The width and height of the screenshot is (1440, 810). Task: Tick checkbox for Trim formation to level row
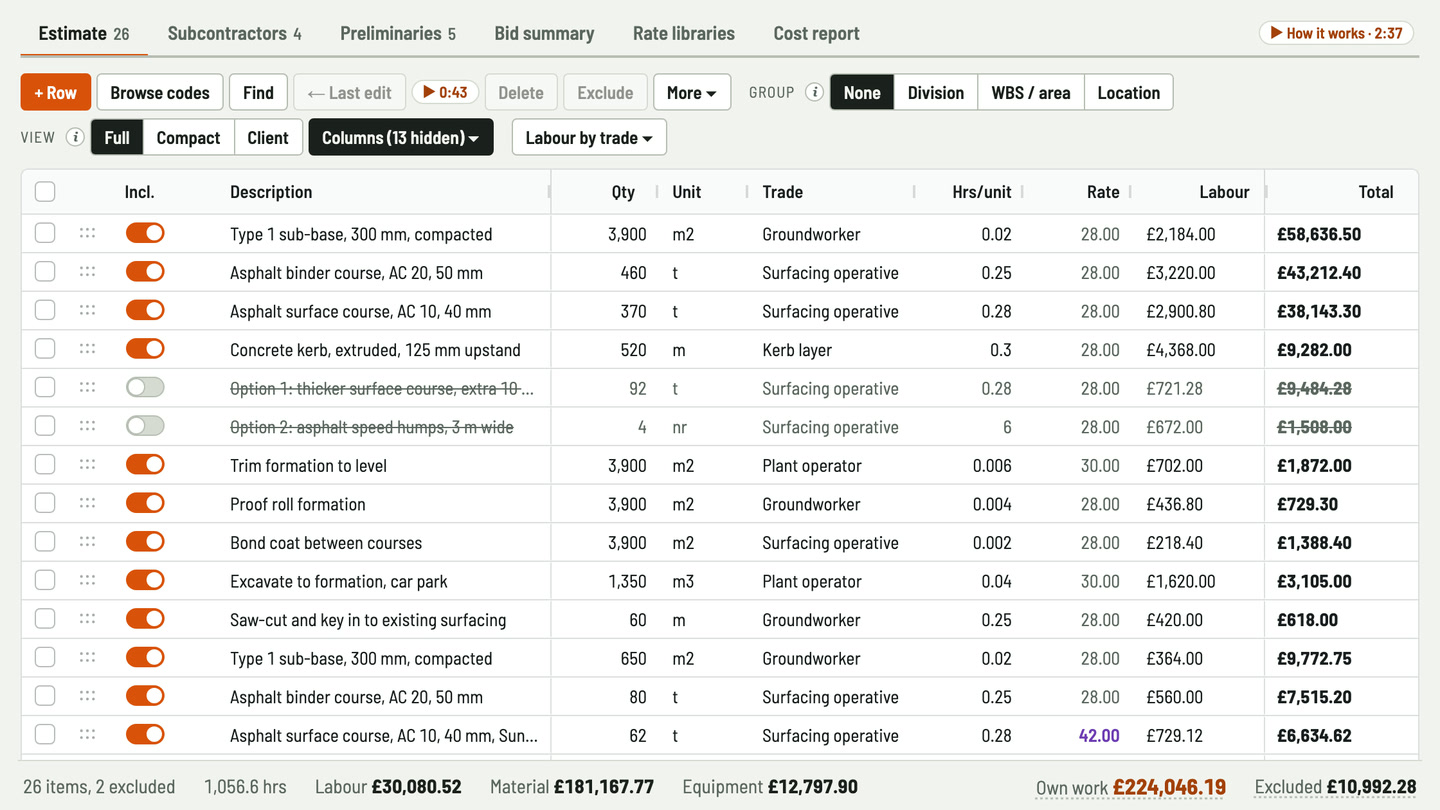(x=45, y=465)
